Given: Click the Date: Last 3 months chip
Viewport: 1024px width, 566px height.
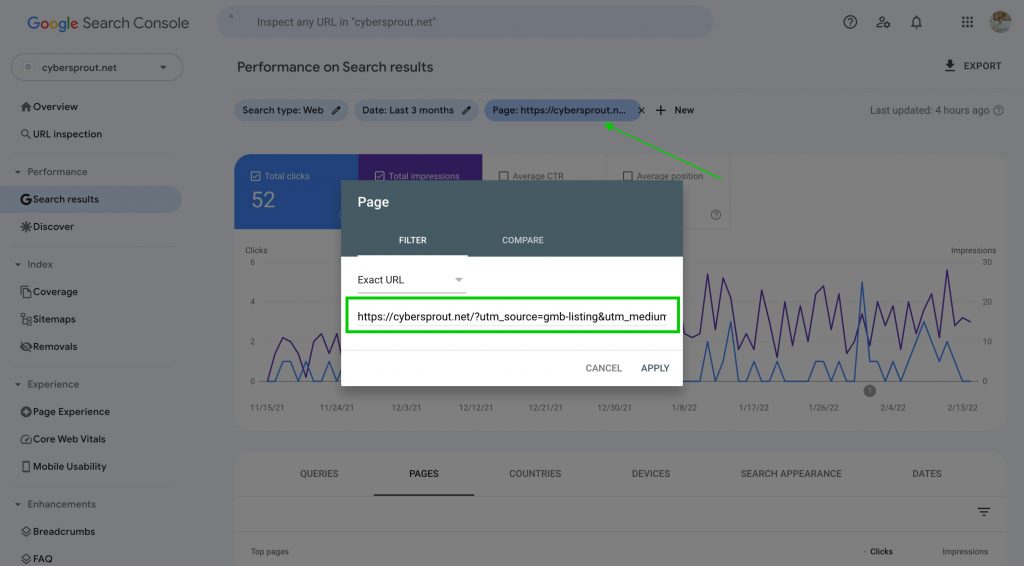Looking at the screenshot, I should (416, 110).
